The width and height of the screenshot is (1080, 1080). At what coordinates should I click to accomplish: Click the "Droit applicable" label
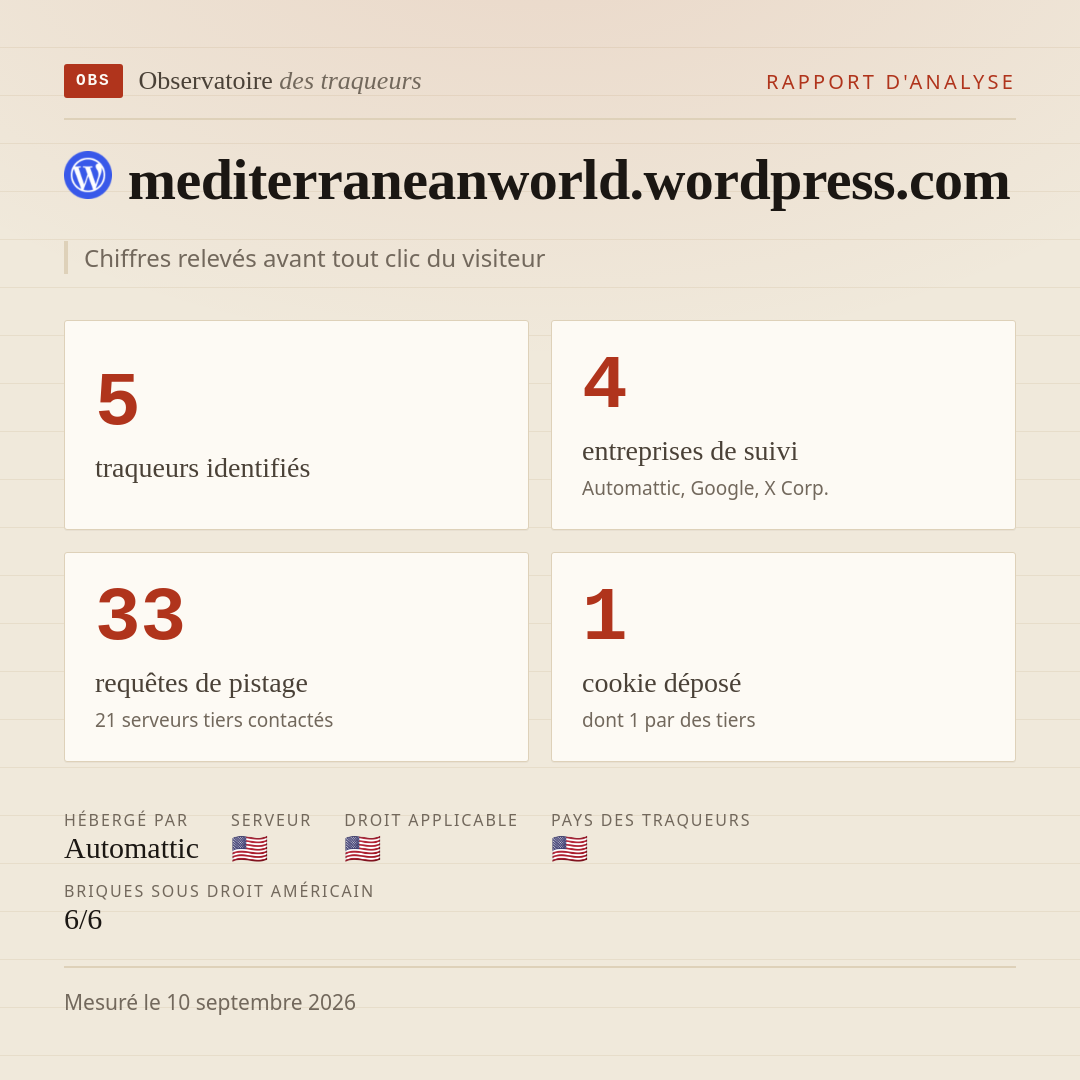(x=430, y=820)
